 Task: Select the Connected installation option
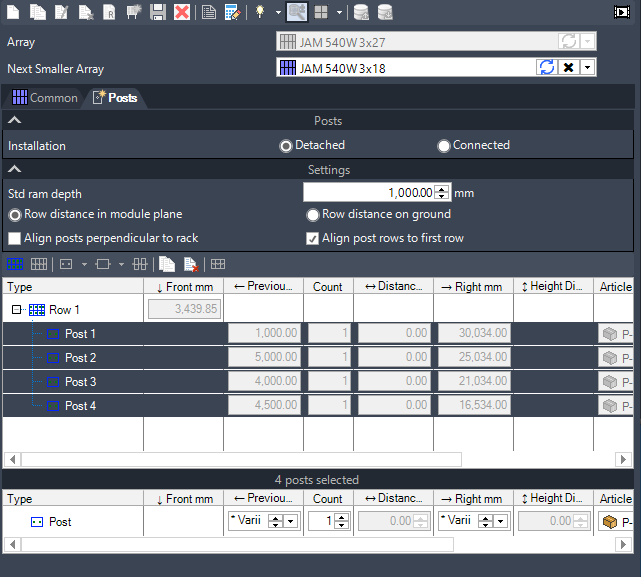point(473,145)
